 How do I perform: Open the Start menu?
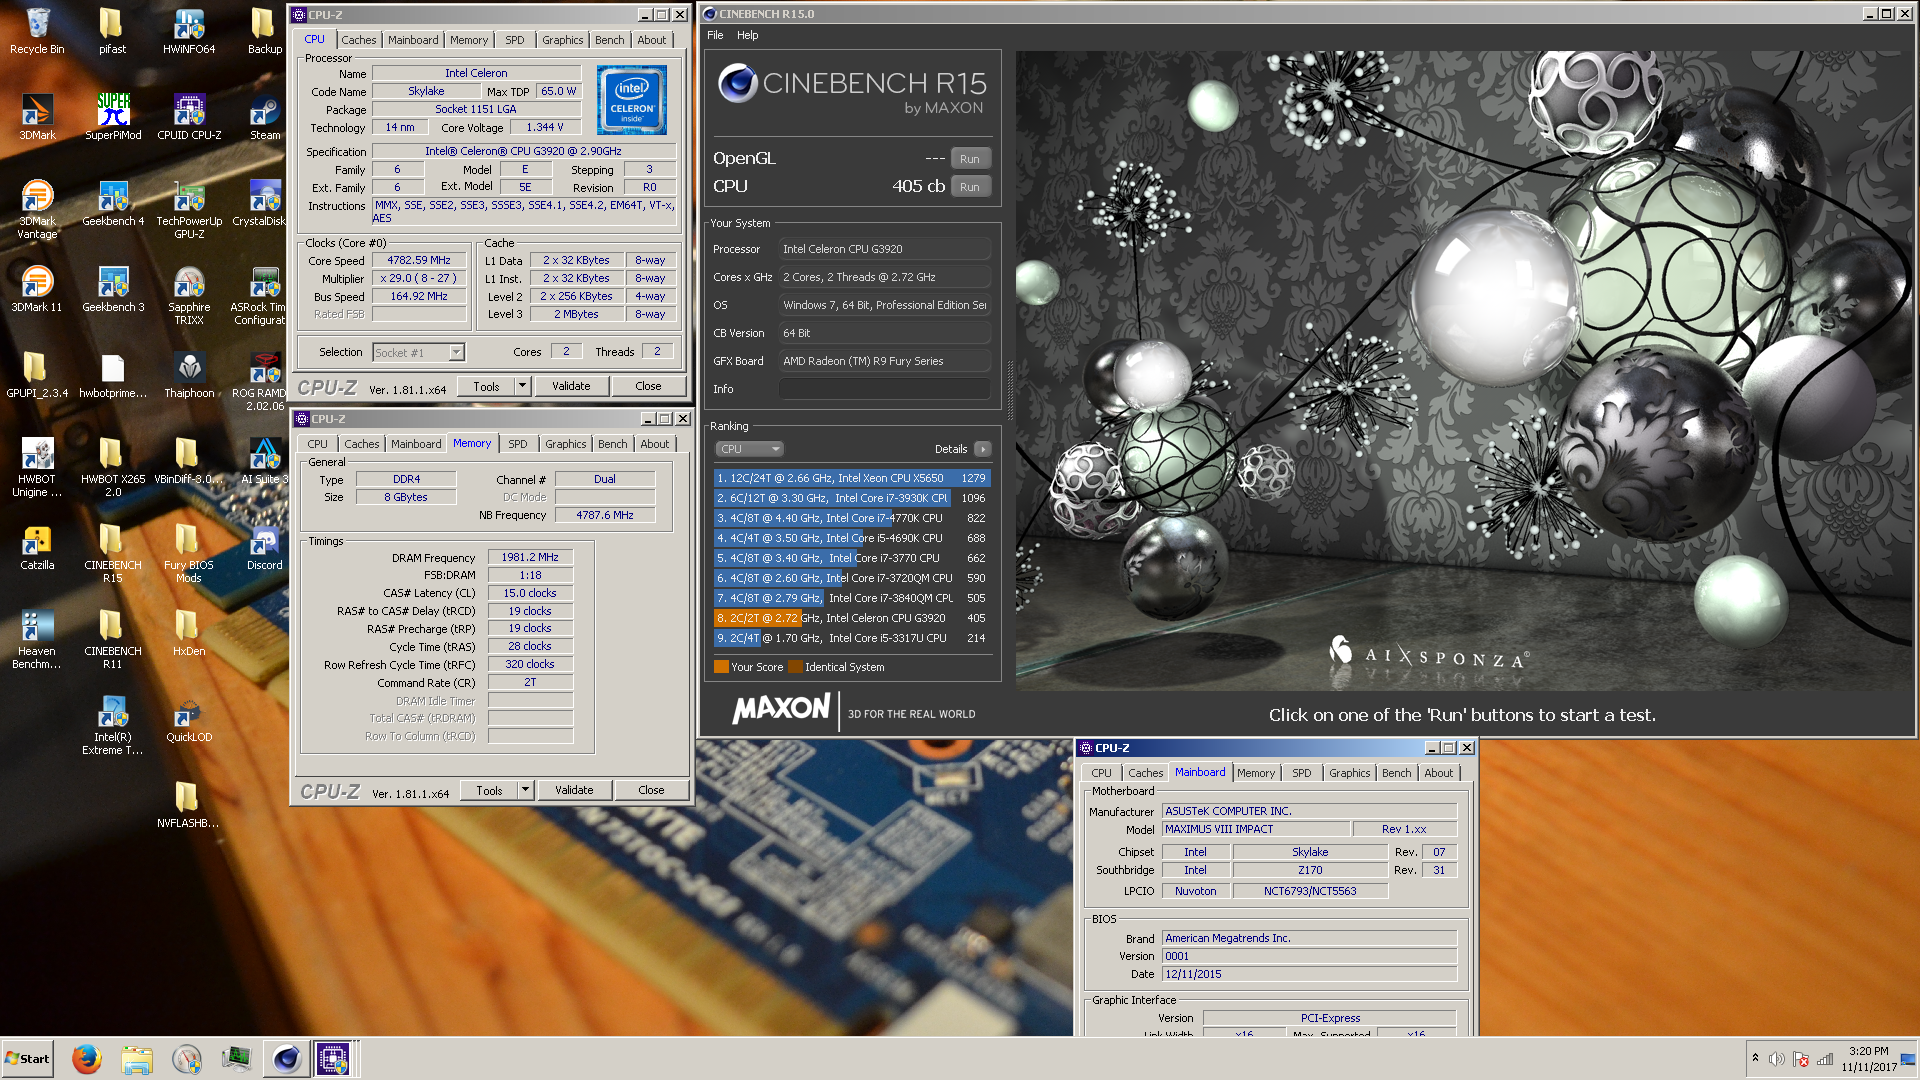click(27, 1058)
